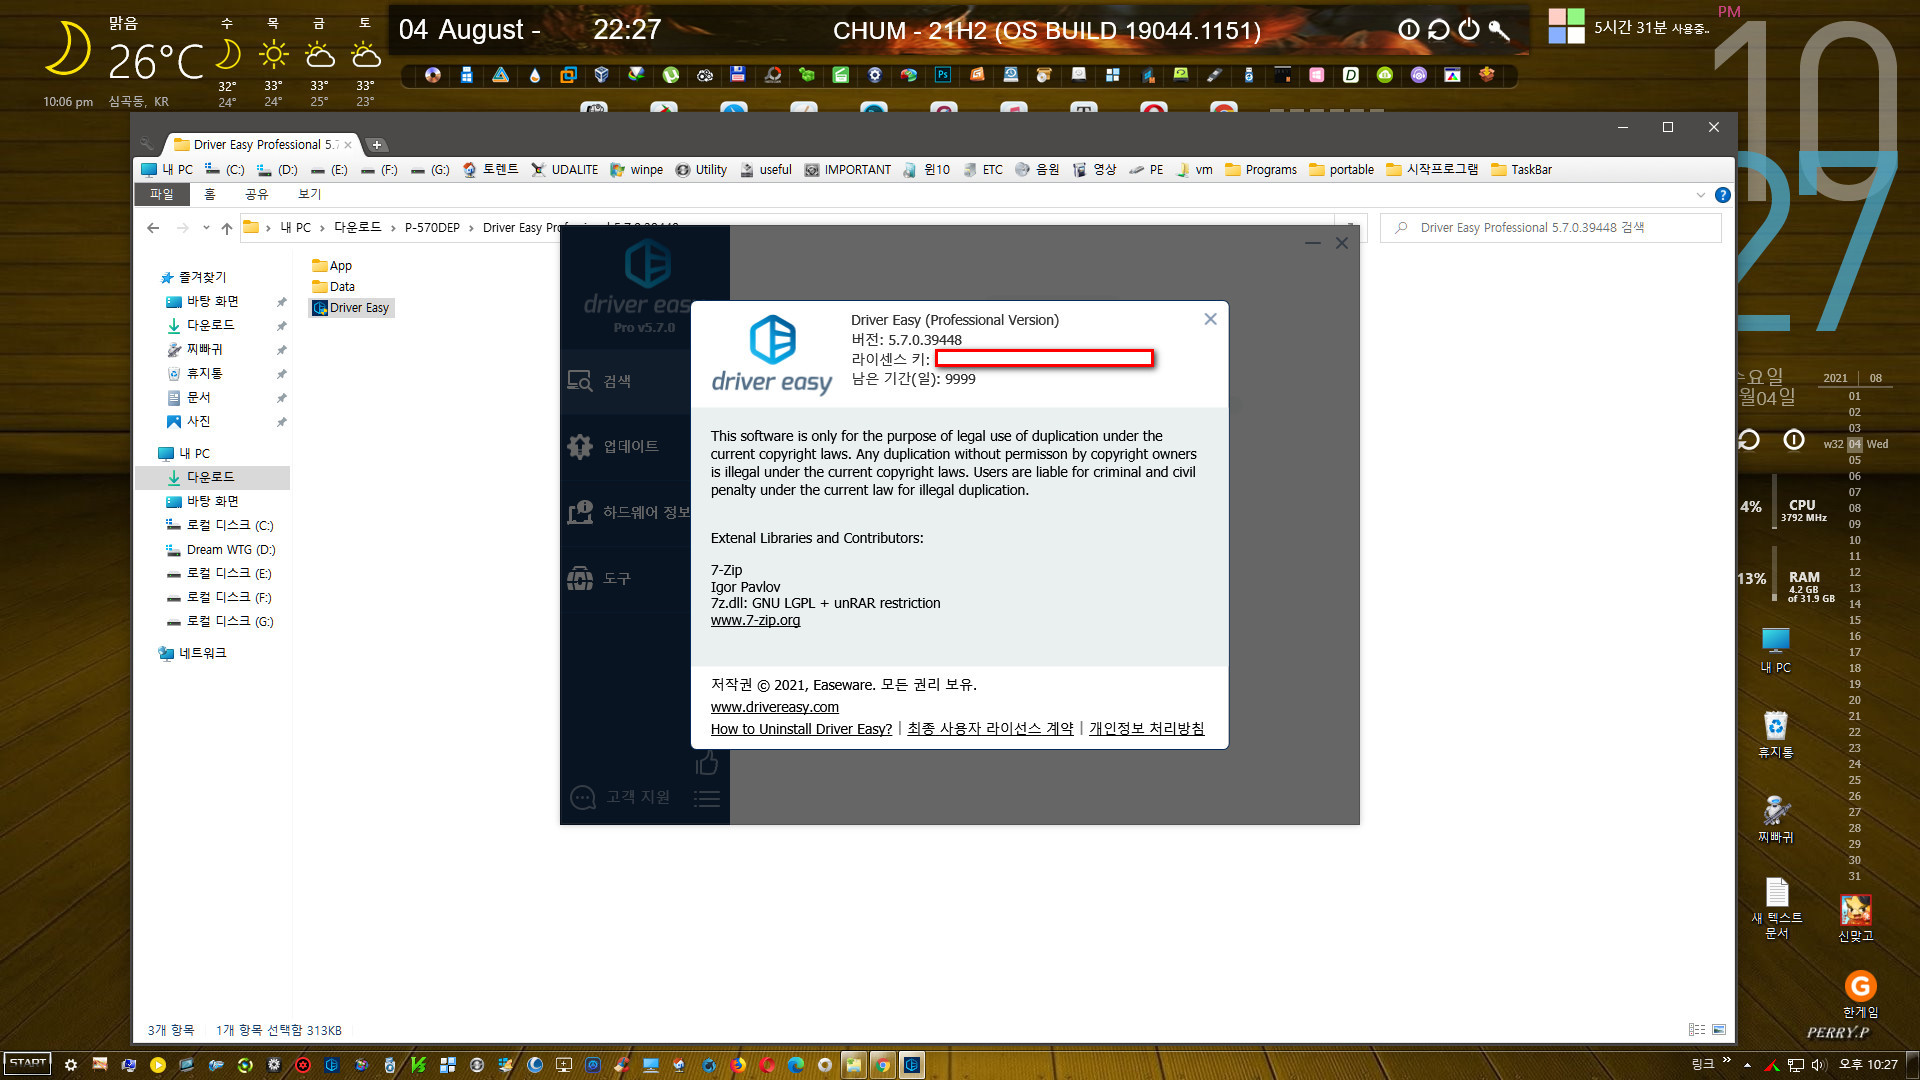This screenshot has height=1080, width=1920.
Task: Open the winpe bookmark folder
Action: click(x=637, y=170)
